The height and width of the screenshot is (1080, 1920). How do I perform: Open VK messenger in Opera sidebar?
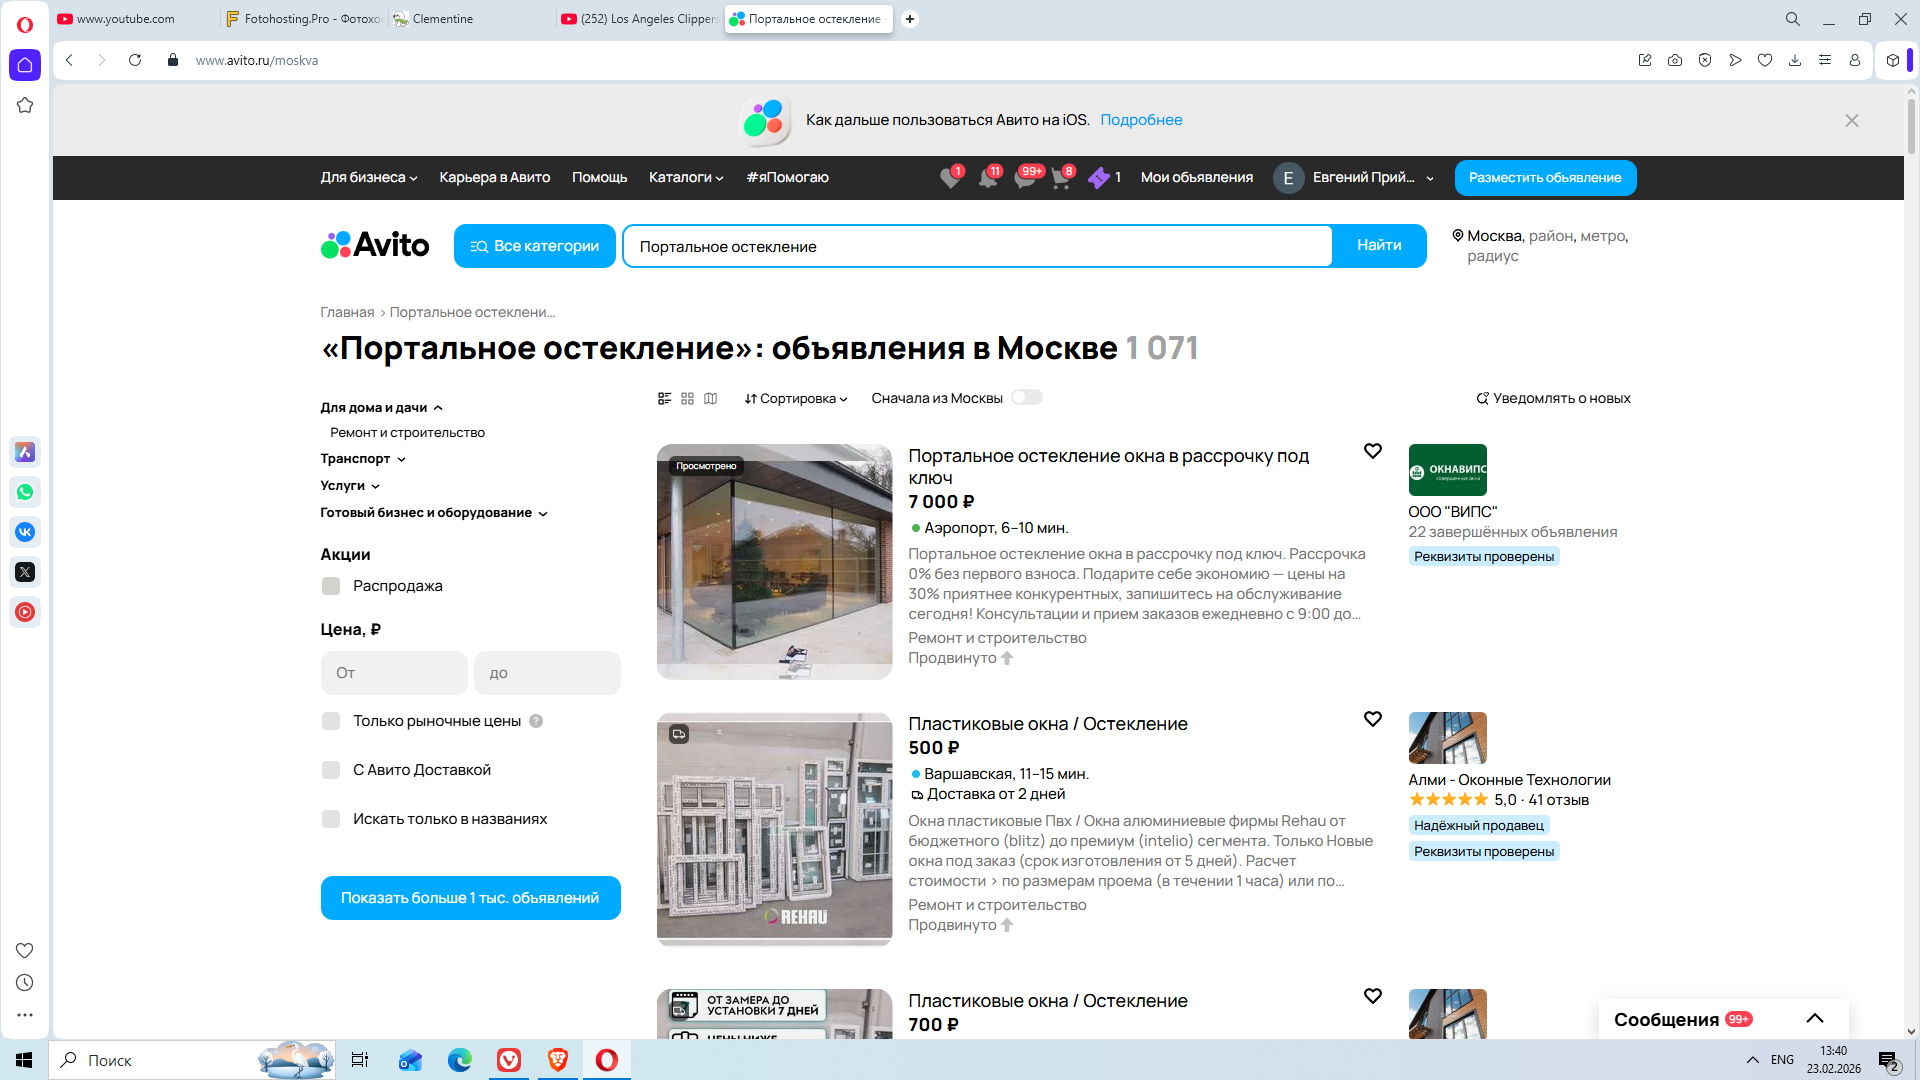pyautogui.click(x=25, y=532)
